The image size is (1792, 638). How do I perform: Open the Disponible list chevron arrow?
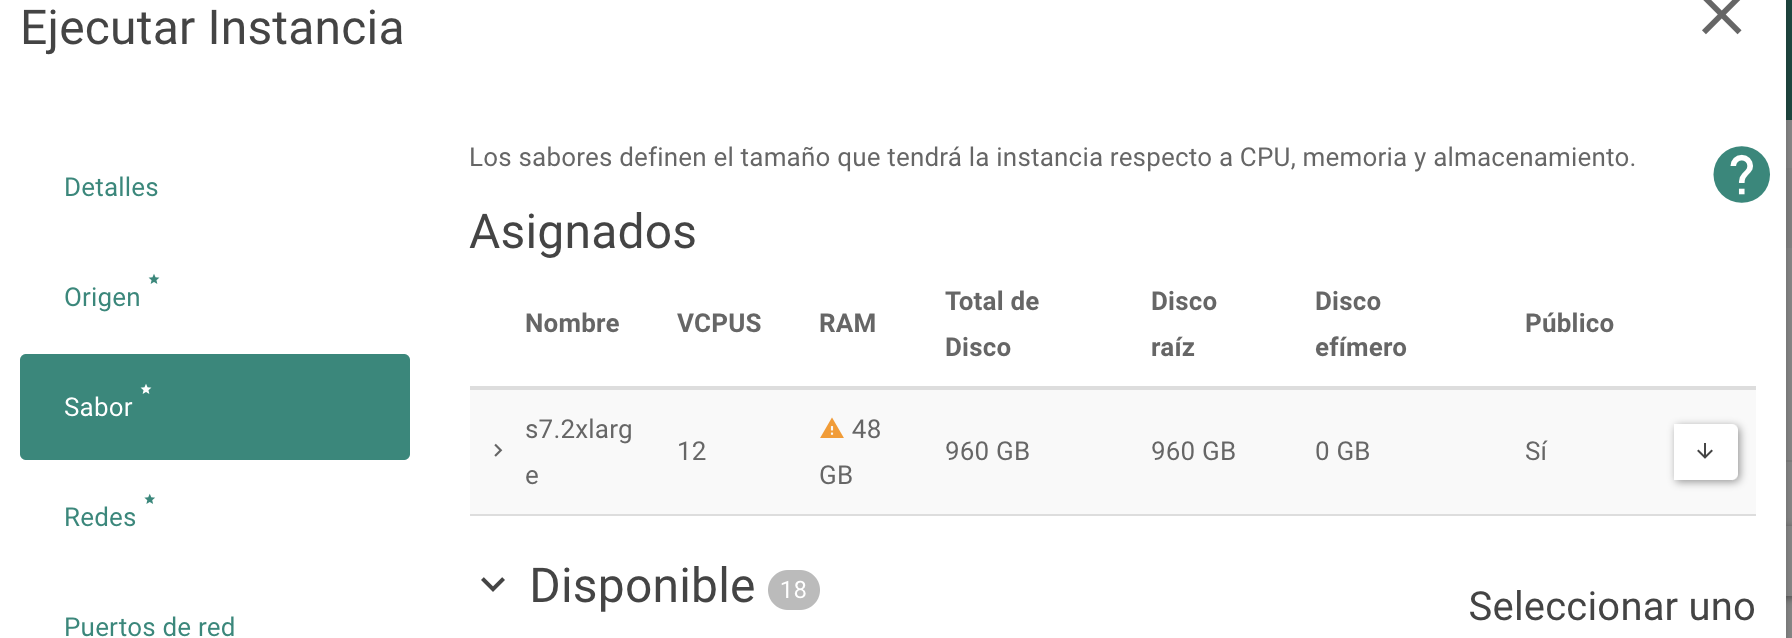(x=492, y=586)
